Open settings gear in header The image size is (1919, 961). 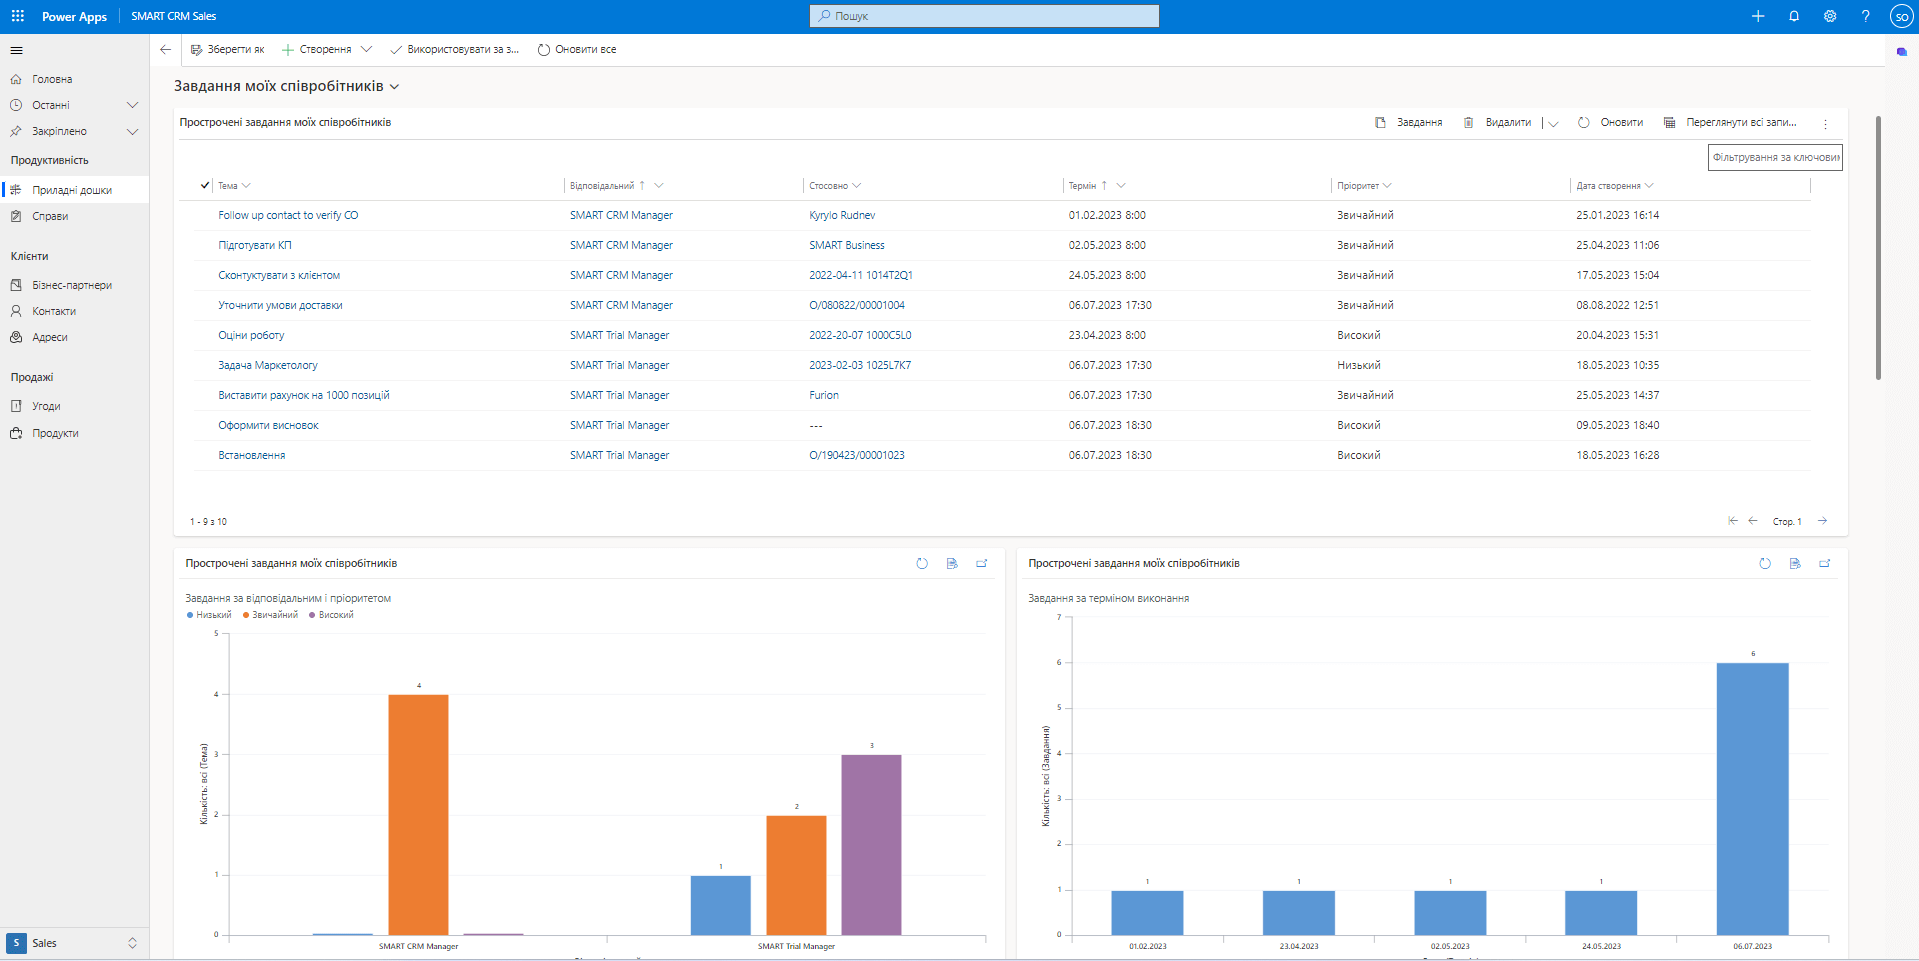point(1830,16)
